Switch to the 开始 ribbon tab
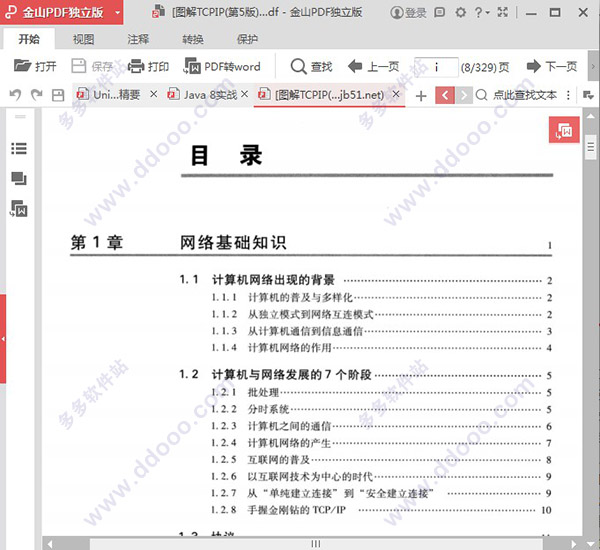Image resolution: width=600 pixels, height=550 pixels. coord(29,39)
